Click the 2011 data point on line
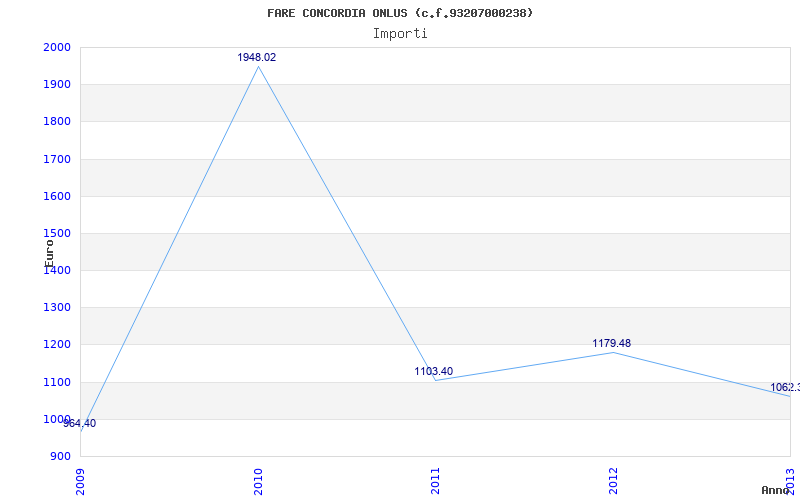Image resolution: width=800 pixels, height=500 pixels. click(436, 381)
